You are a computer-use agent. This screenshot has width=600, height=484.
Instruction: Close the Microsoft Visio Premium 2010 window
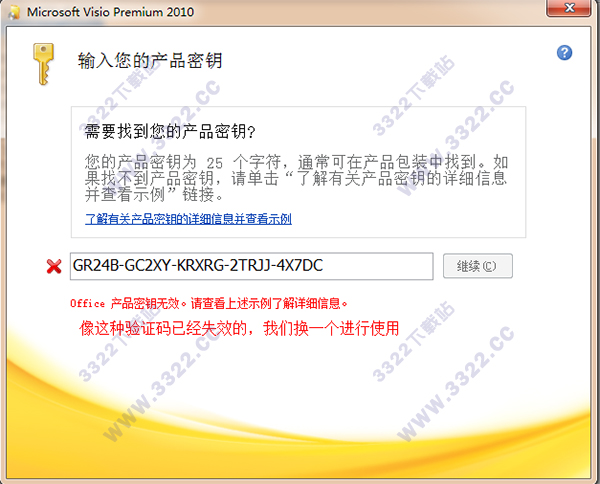tap(569, 8)
